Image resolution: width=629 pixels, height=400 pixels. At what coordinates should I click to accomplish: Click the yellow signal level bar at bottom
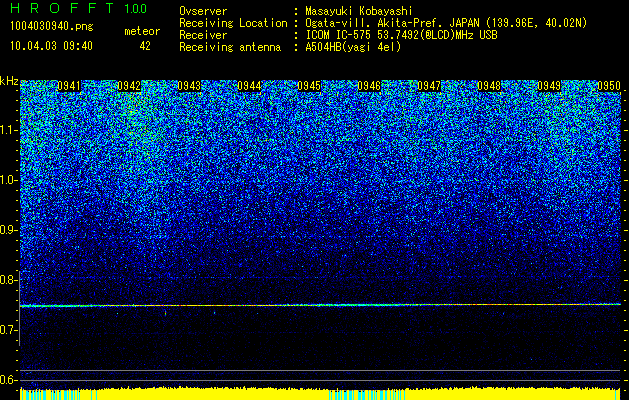click(x=320, y=394)
